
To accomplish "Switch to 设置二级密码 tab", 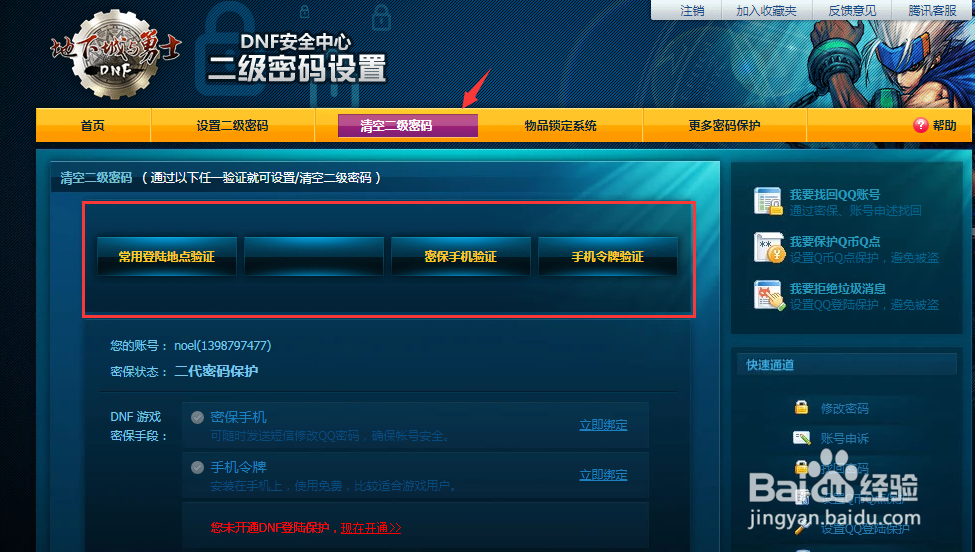I will tap(232, 126).
